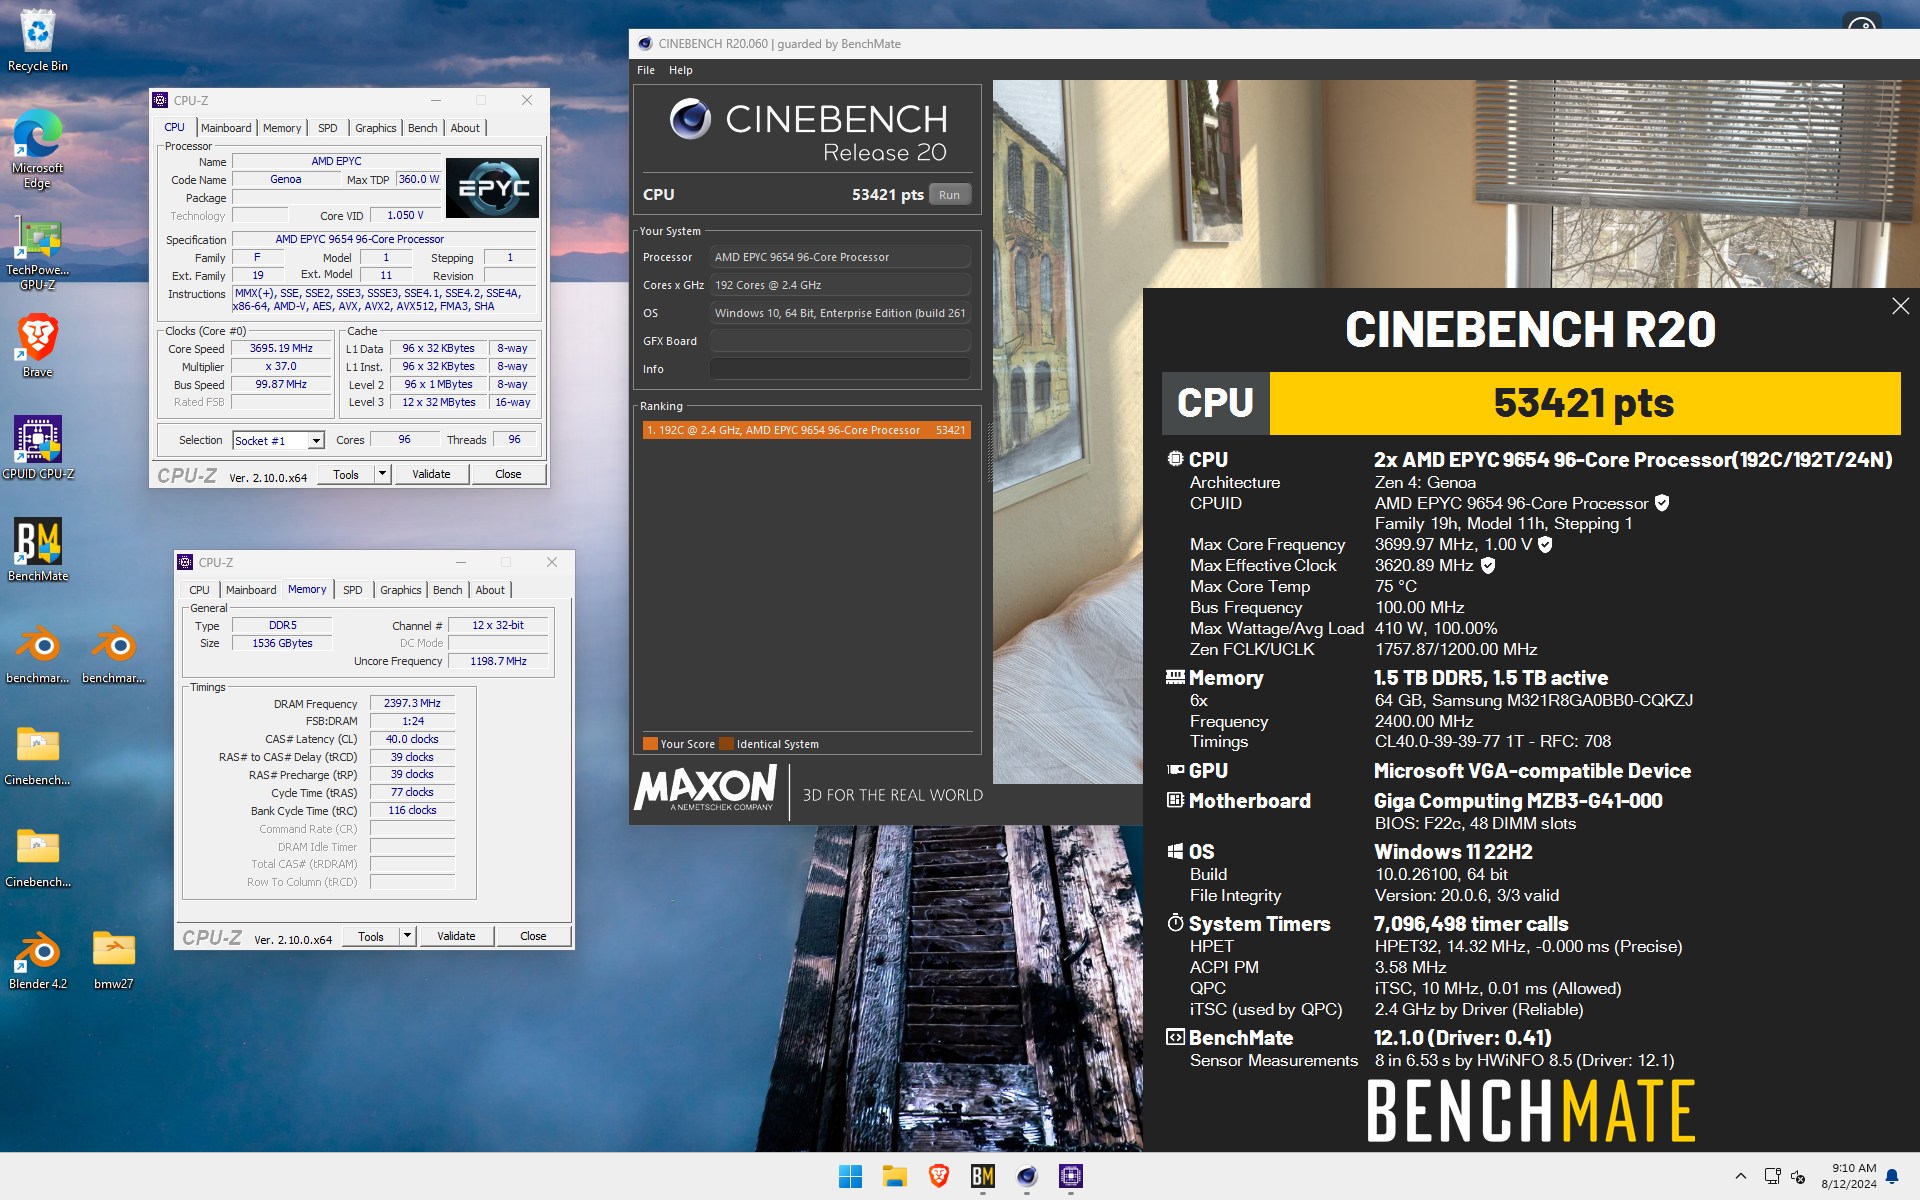
Task: Open notifications bell in system tray
Action: pyautogui.click(x=1892, y=1176)
